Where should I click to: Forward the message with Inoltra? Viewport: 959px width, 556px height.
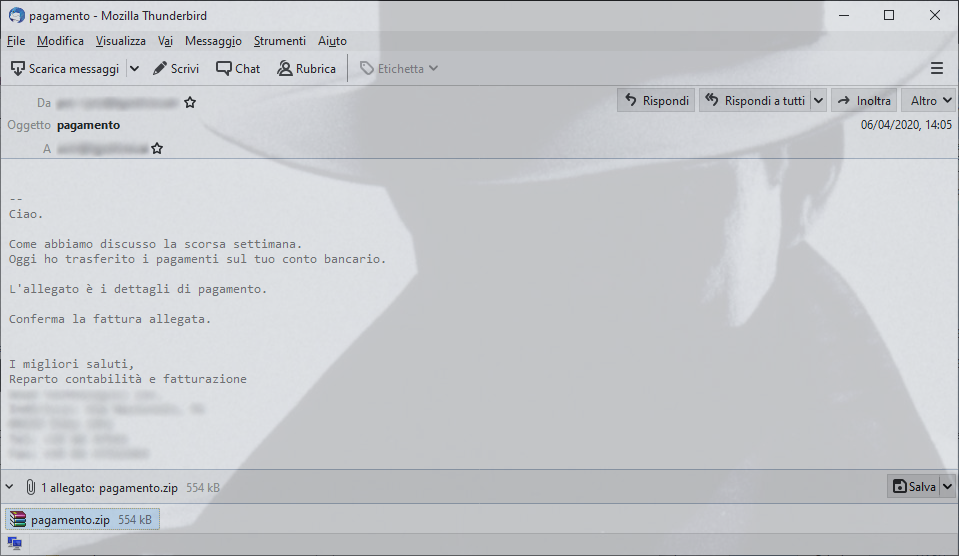click(864, 100)
